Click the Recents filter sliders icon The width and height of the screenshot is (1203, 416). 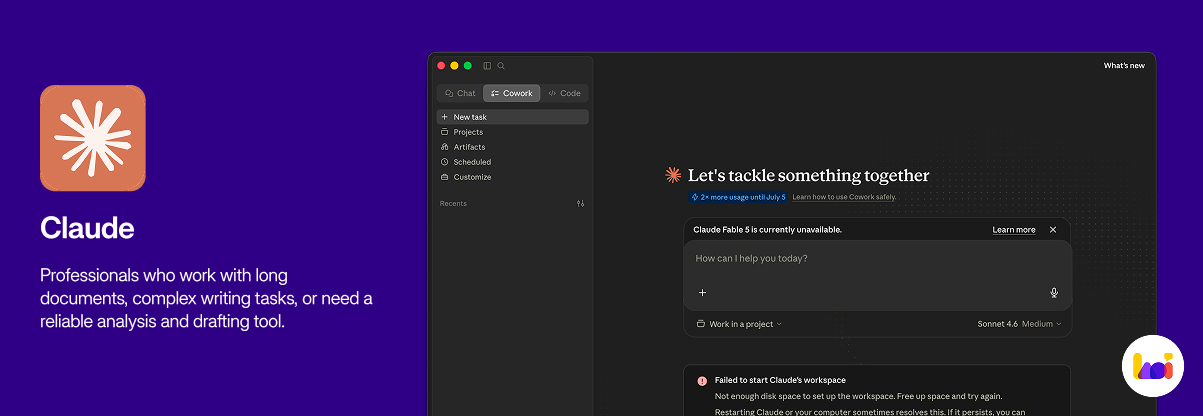point(581,203)
